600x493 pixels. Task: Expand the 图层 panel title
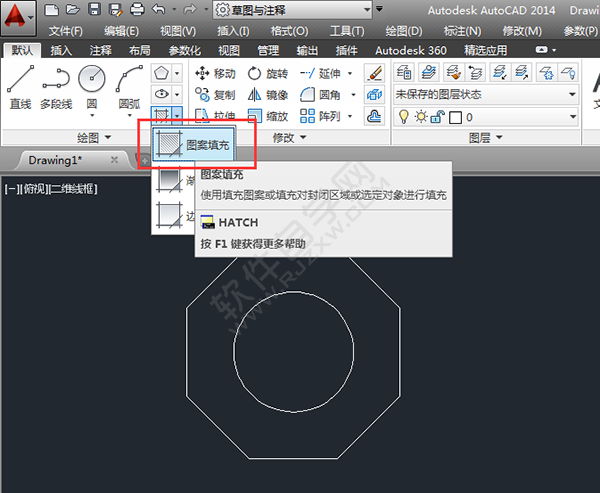(x=486, y=137)
